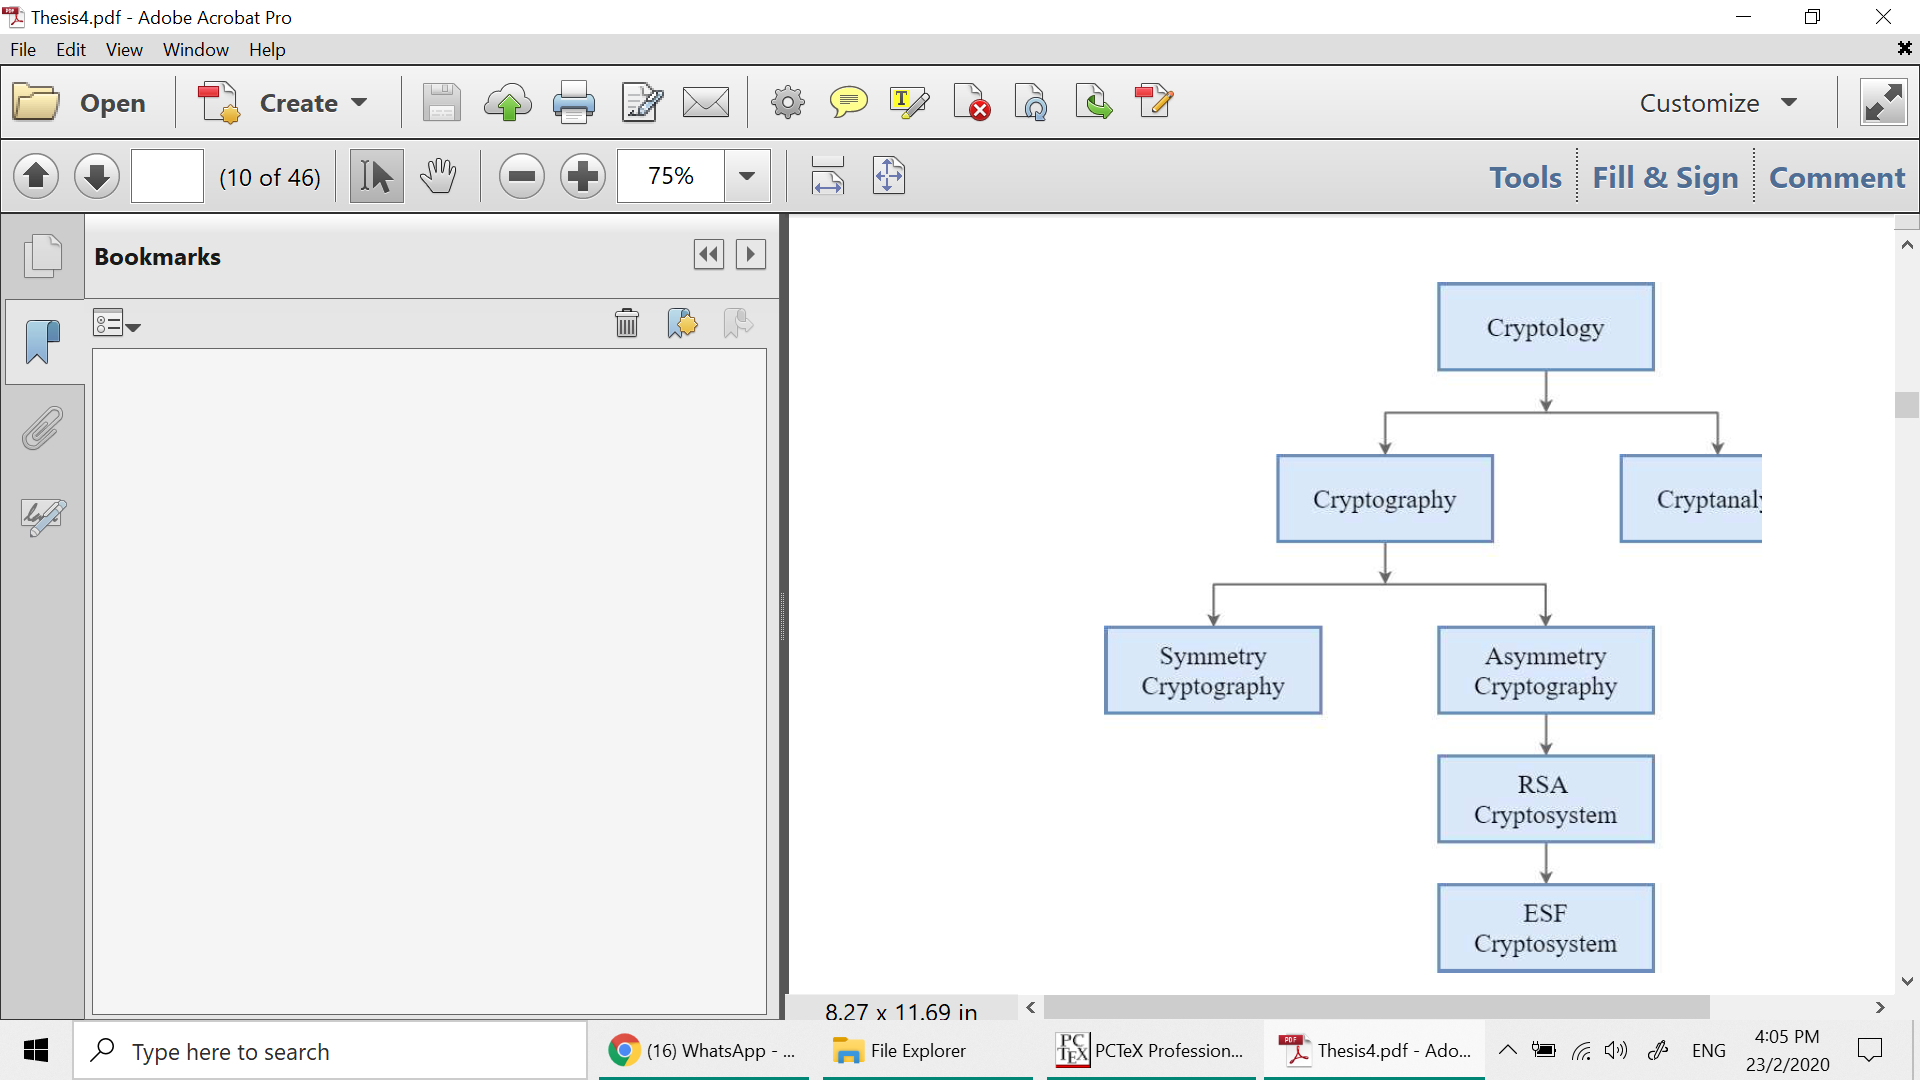The image size is (1920, 1080).
Task: Select the highlight text tool
Action: point(909,102)
